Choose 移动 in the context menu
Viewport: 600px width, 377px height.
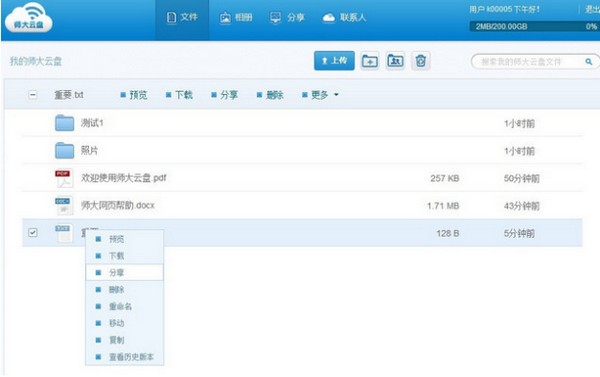tap(125, 323)
